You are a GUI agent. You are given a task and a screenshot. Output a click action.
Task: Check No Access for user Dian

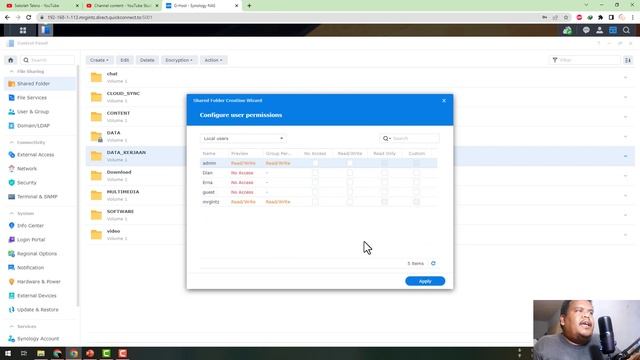coord(315,173)
